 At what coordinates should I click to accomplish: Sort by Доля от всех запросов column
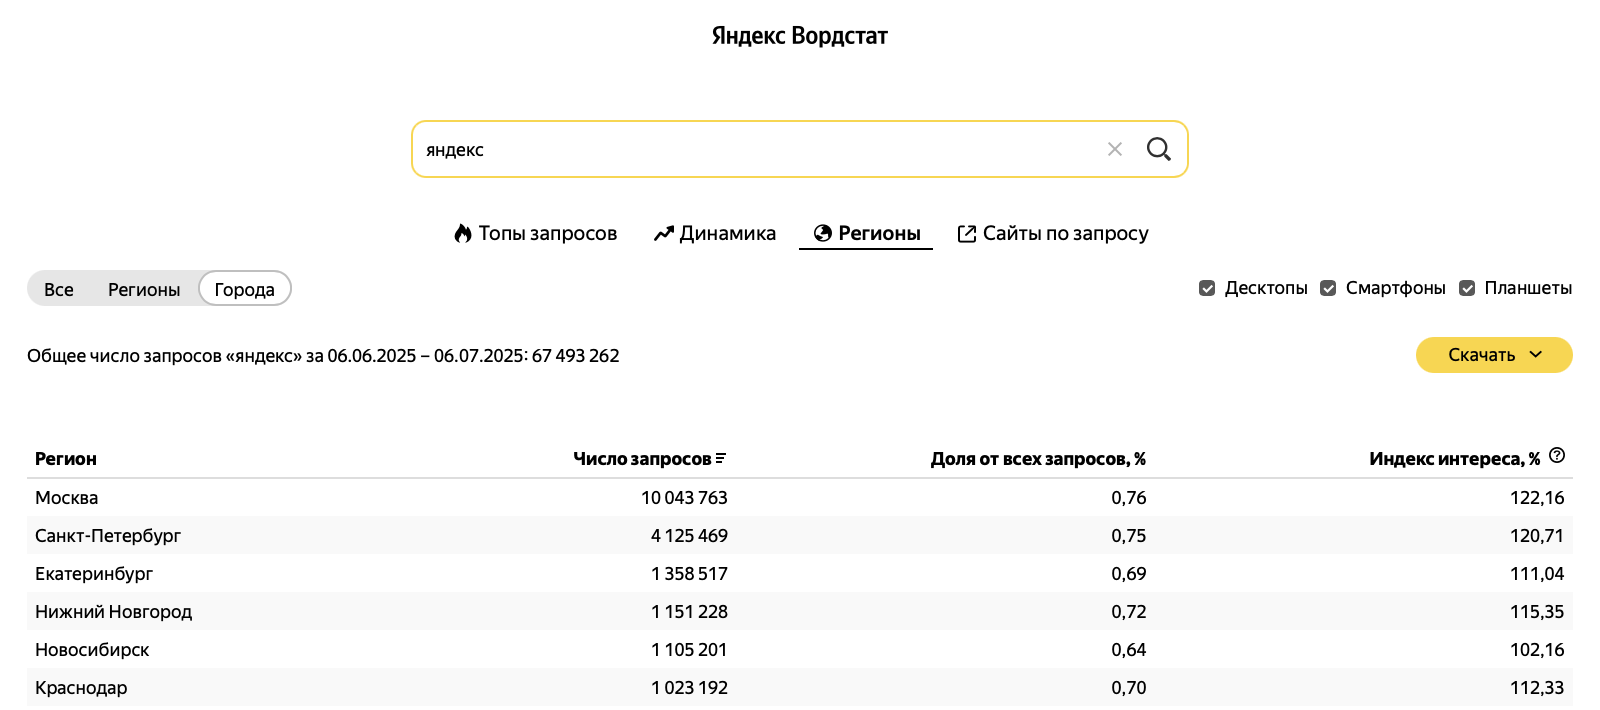(1038, 459)
